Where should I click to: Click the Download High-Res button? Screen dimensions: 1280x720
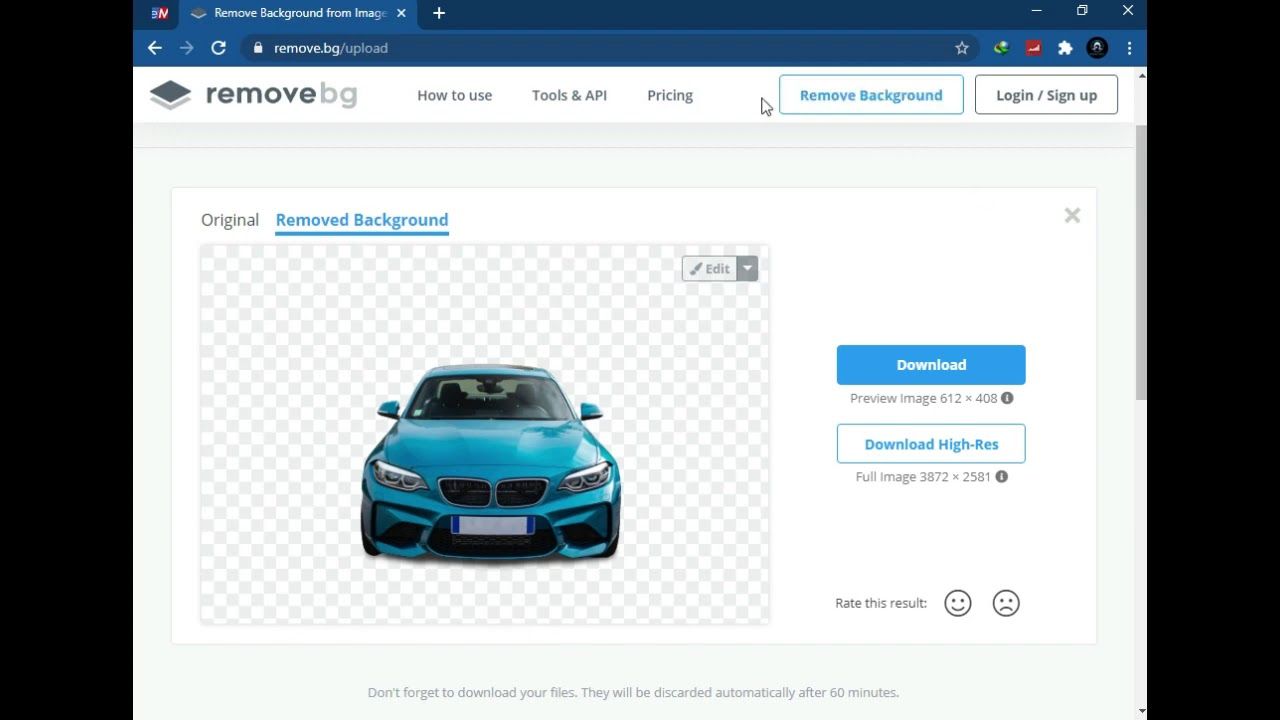point(931,444)
